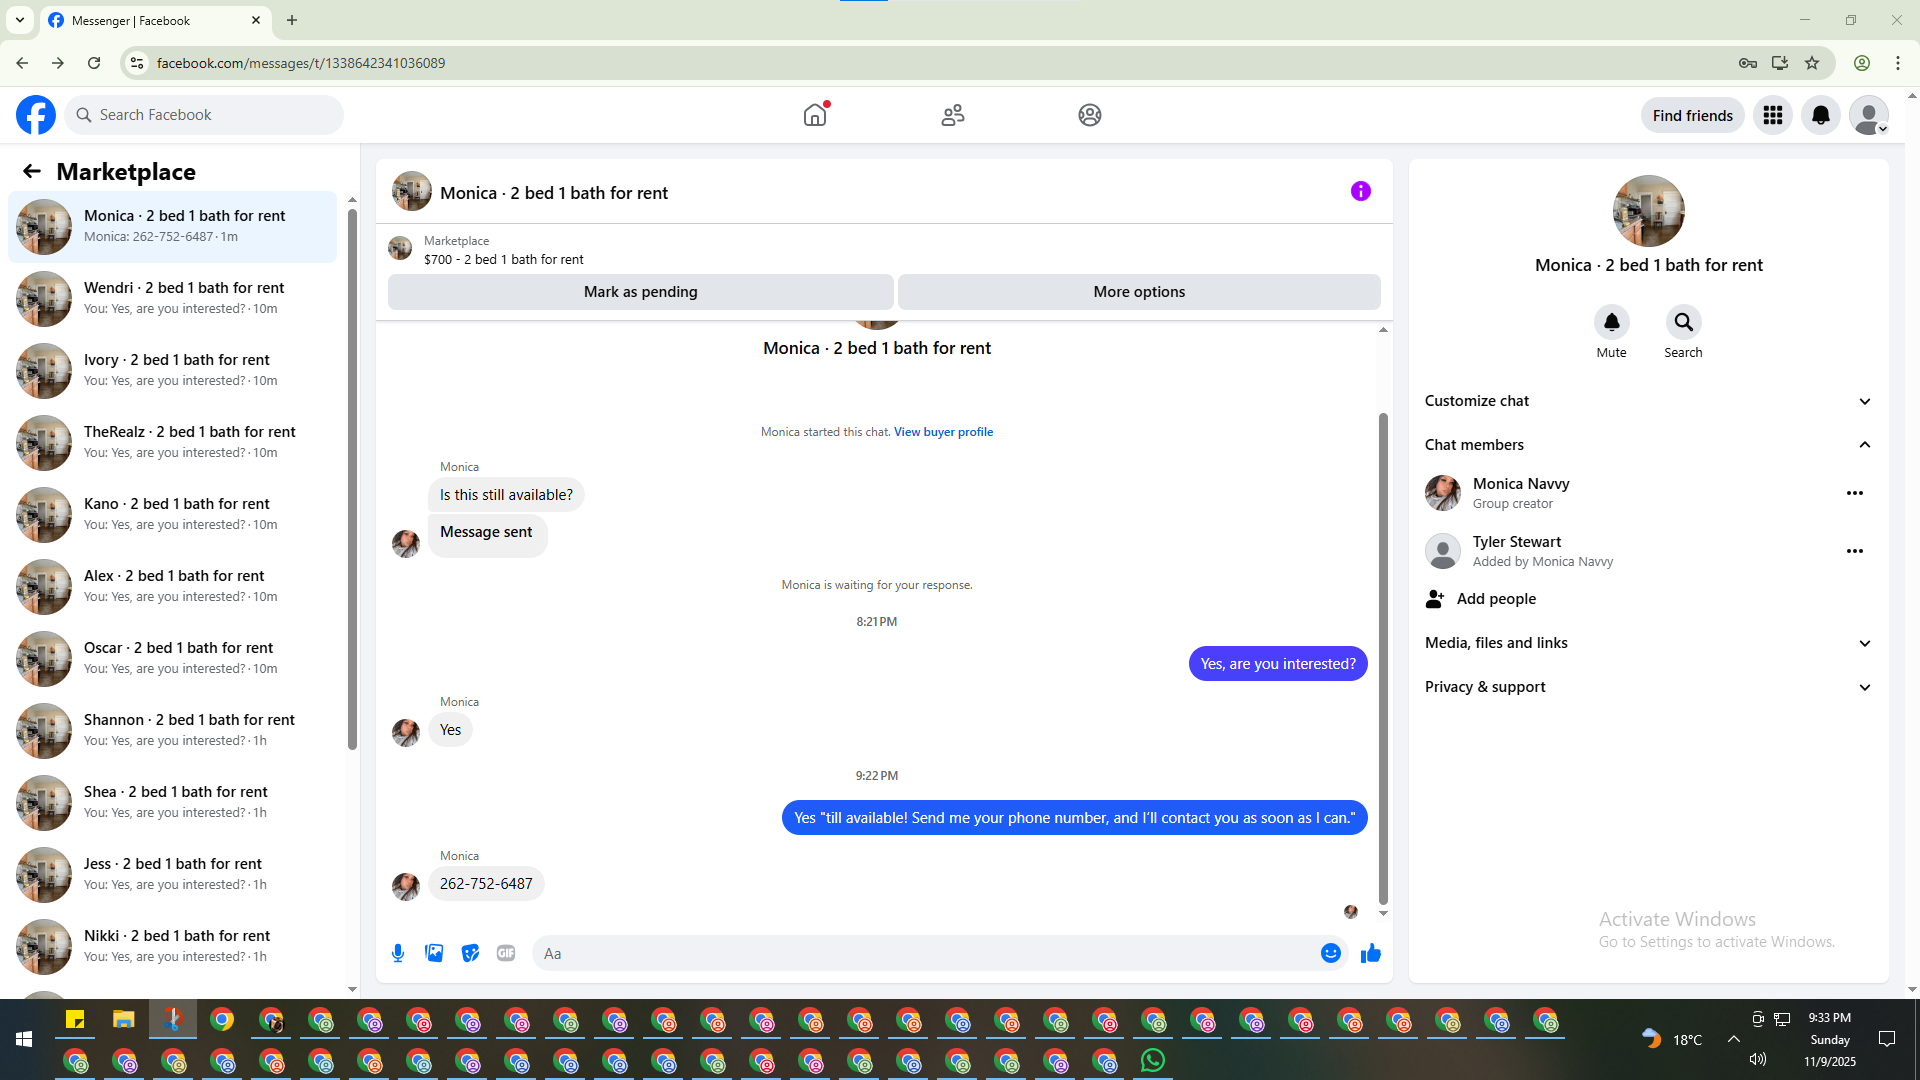1920x1080 pixels.
Task: Open View buyer profile link
Action: click(x=943, y=432)
